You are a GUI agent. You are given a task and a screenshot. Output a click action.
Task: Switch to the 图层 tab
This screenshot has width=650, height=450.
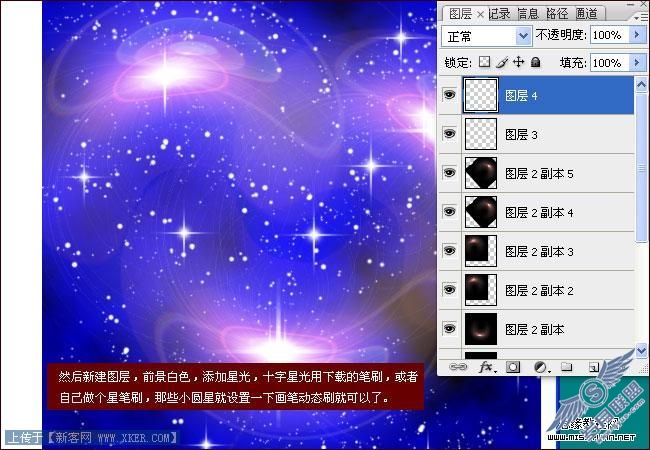point(460,14)
